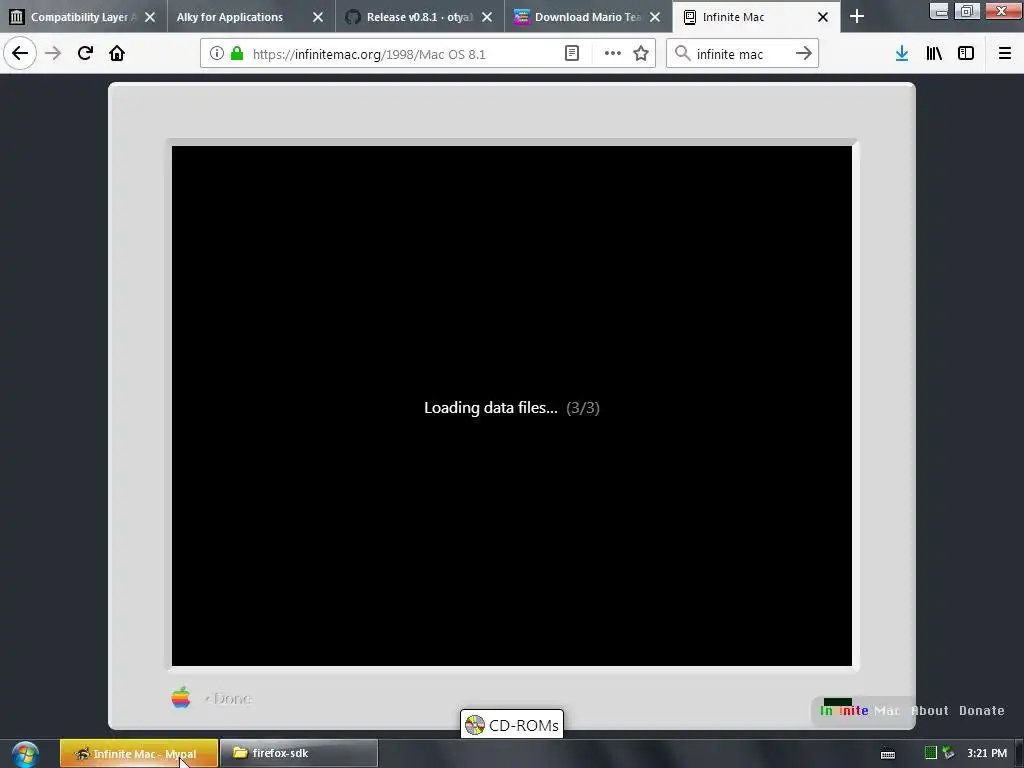Open the About link
The height and width of the screenshot is (768, 1024).
click(x=930, y=711)
